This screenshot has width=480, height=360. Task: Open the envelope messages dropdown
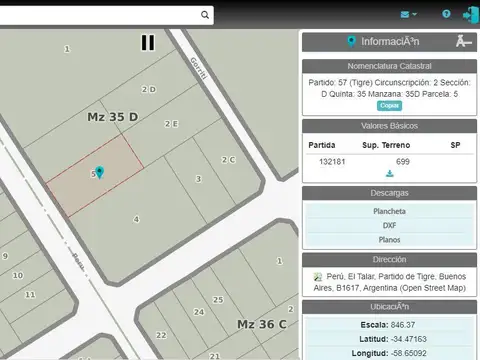pos(408,14)
